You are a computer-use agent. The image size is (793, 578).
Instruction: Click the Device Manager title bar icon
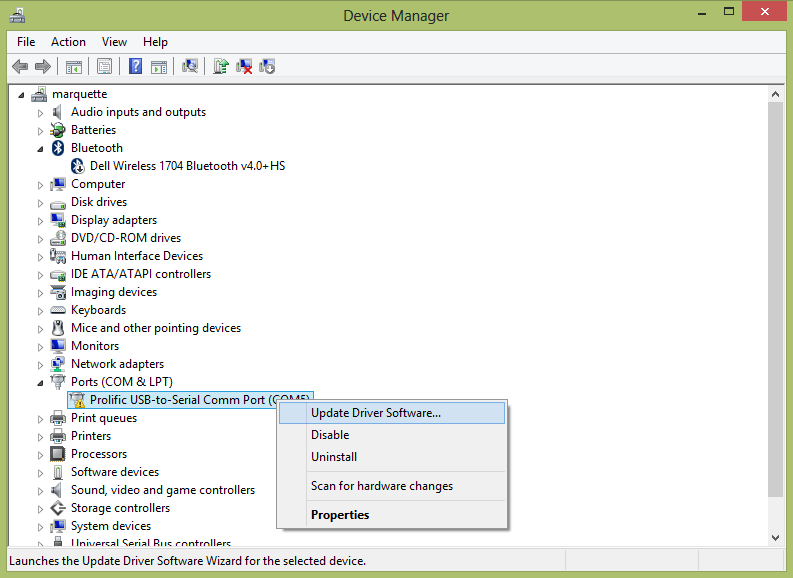(17, 16)
